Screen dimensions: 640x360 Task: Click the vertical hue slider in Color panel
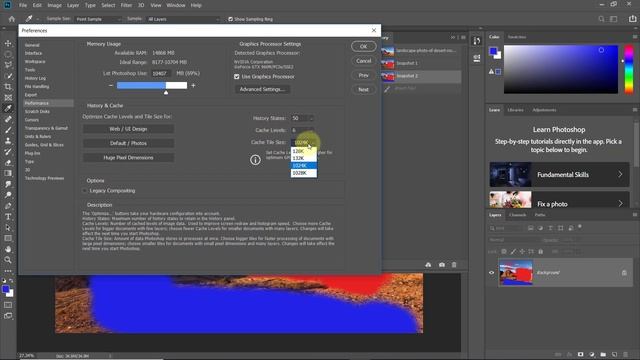pyautogui.click(x=629, y=69)
